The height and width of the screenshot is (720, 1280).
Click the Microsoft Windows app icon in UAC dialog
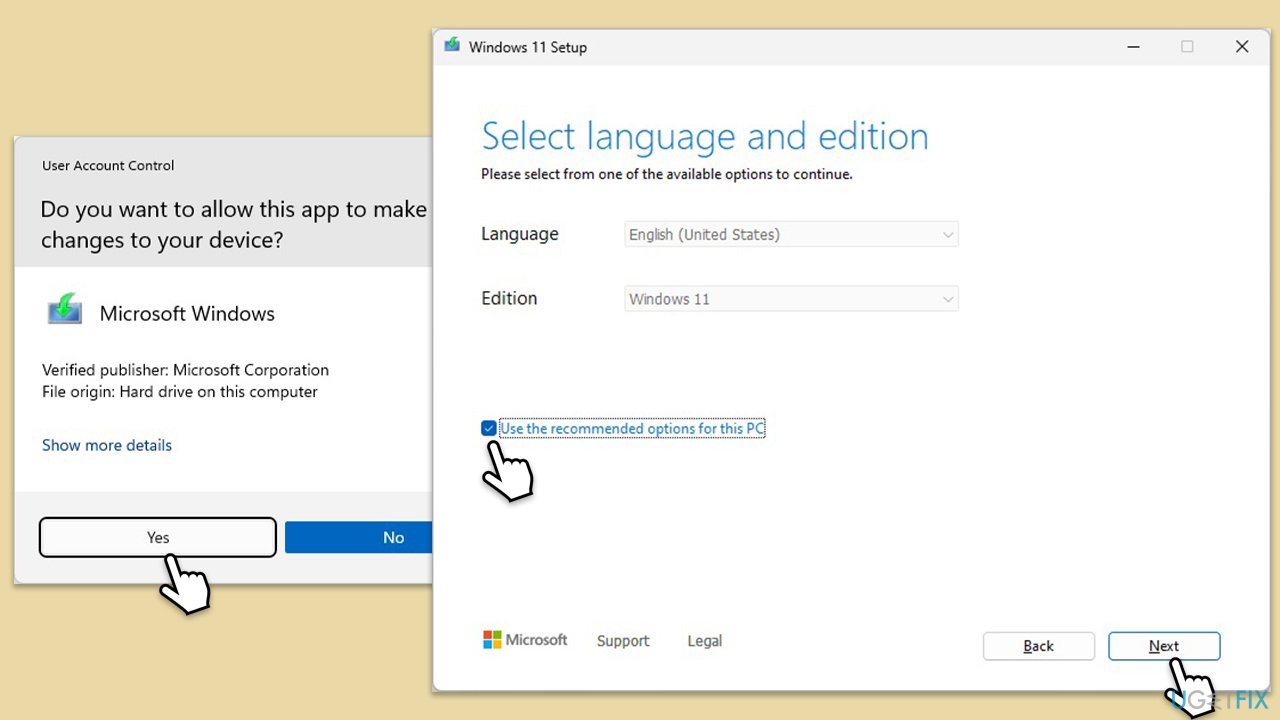[x=65, y=311]
